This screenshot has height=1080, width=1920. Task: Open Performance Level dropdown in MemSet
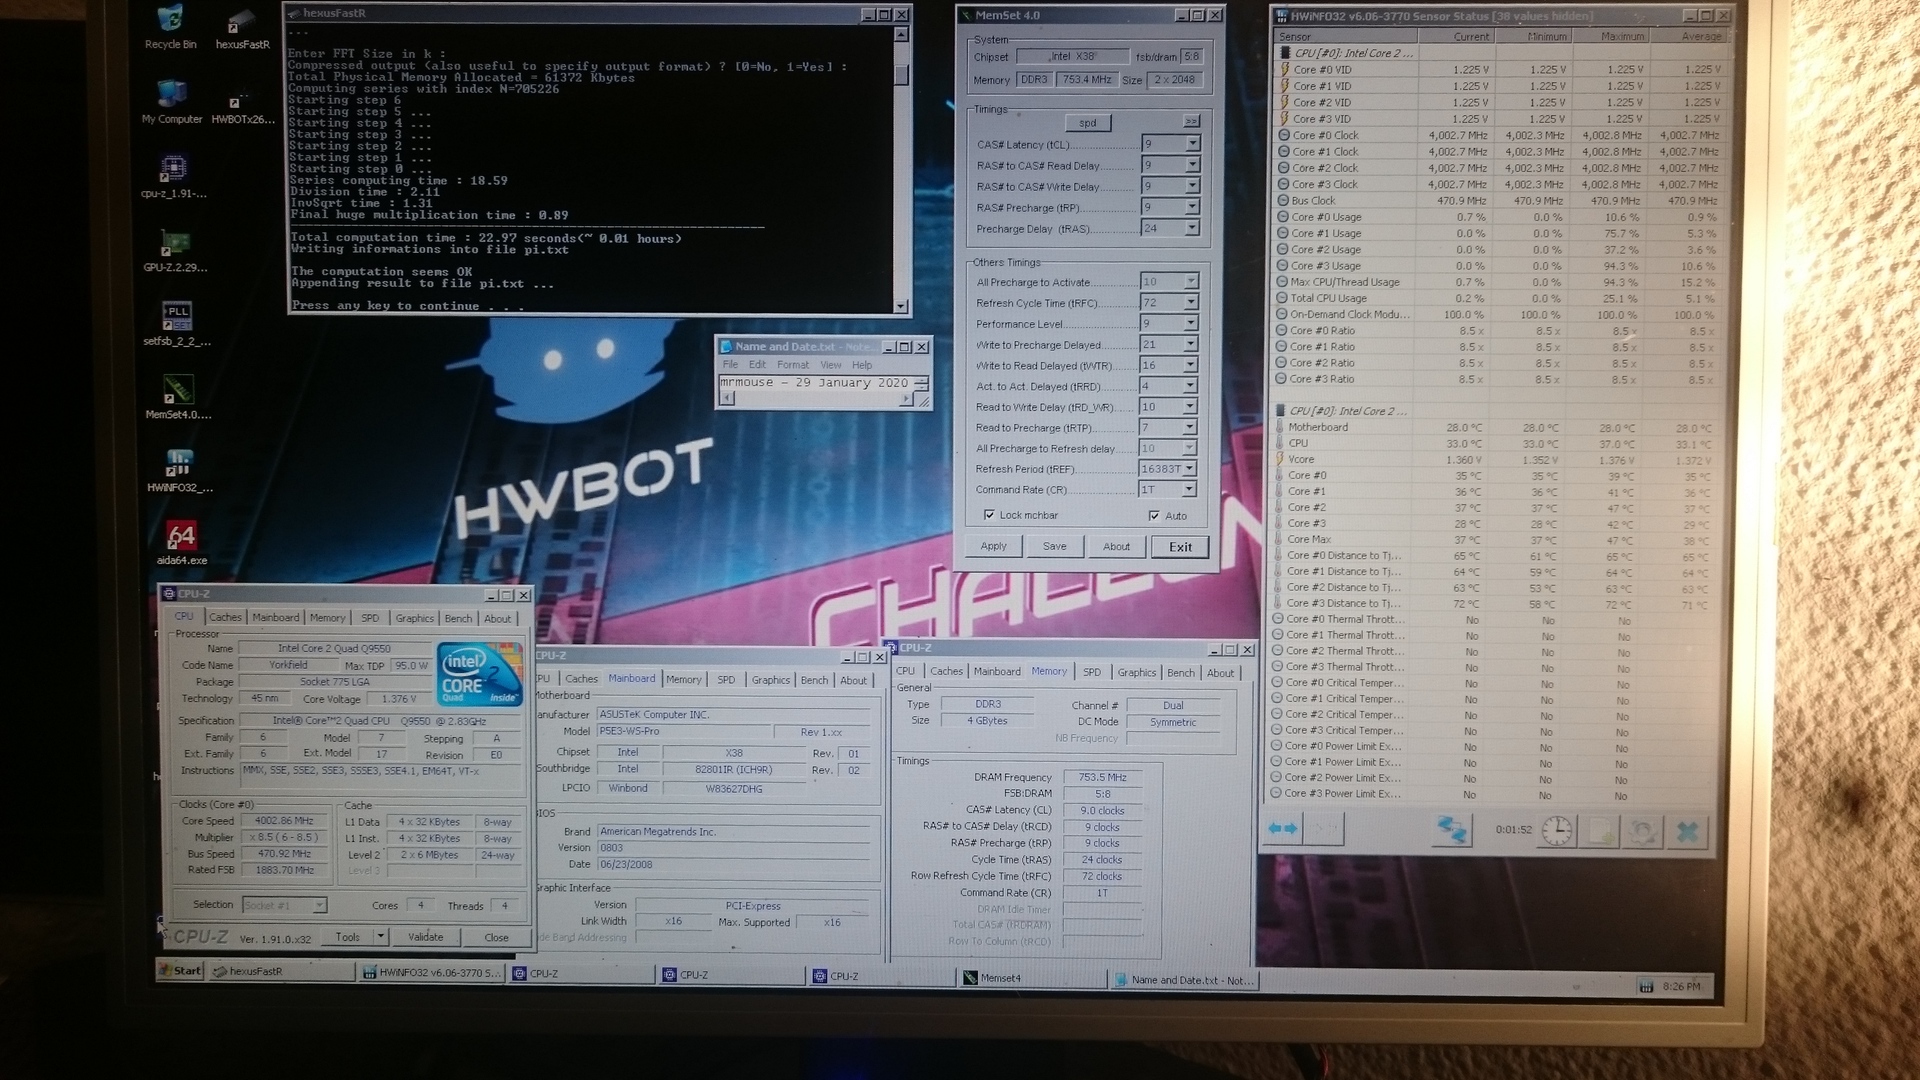coord(1191,323)
